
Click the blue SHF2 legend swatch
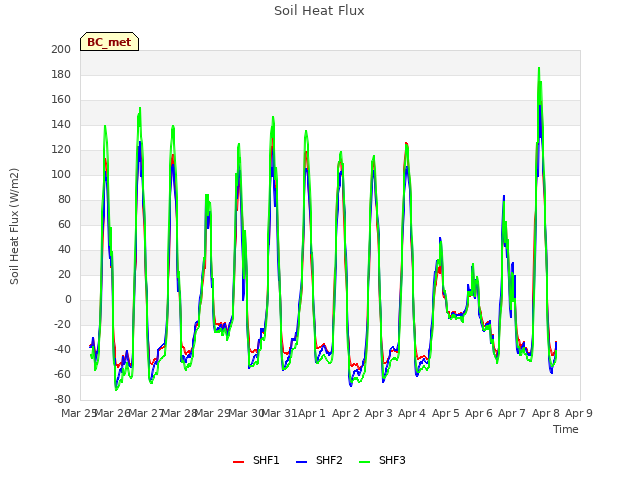coord(301,461)
